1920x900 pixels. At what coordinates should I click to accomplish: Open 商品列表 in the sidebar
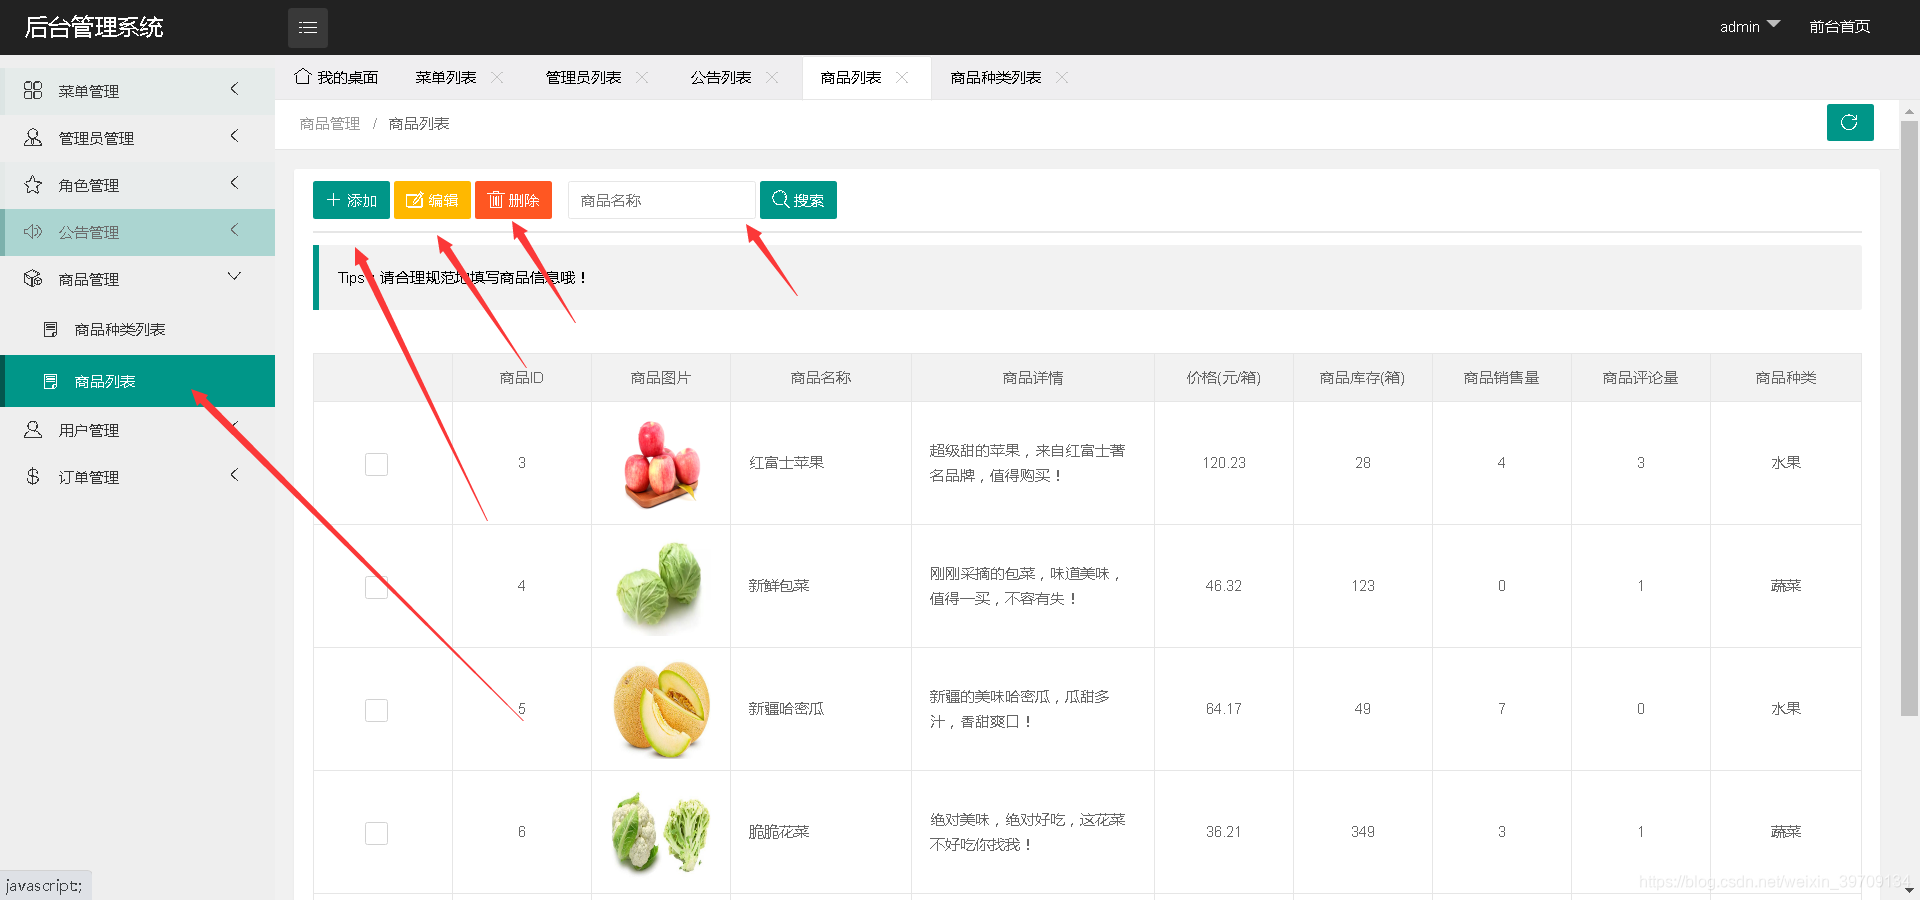pyautogui.click(x=138, y=381)
